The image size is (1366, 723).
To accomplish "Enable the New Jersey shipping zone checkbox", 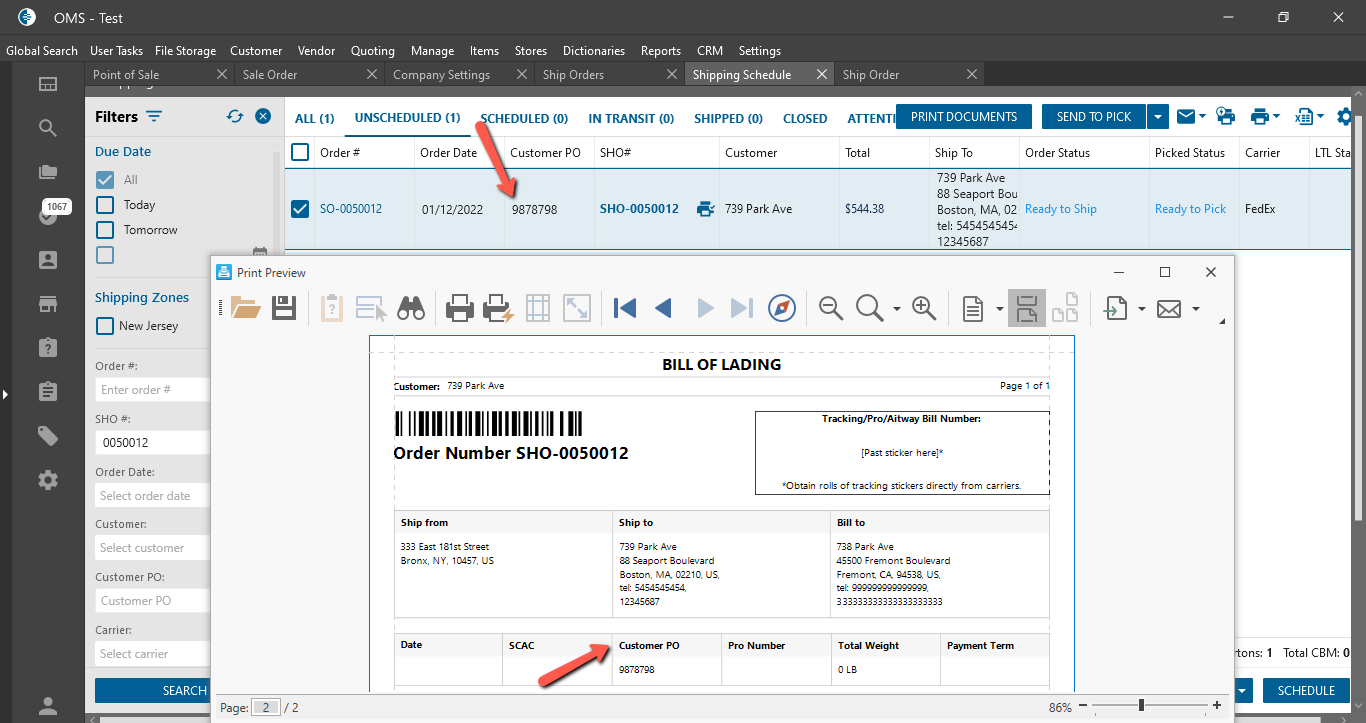I will [105, 326].
